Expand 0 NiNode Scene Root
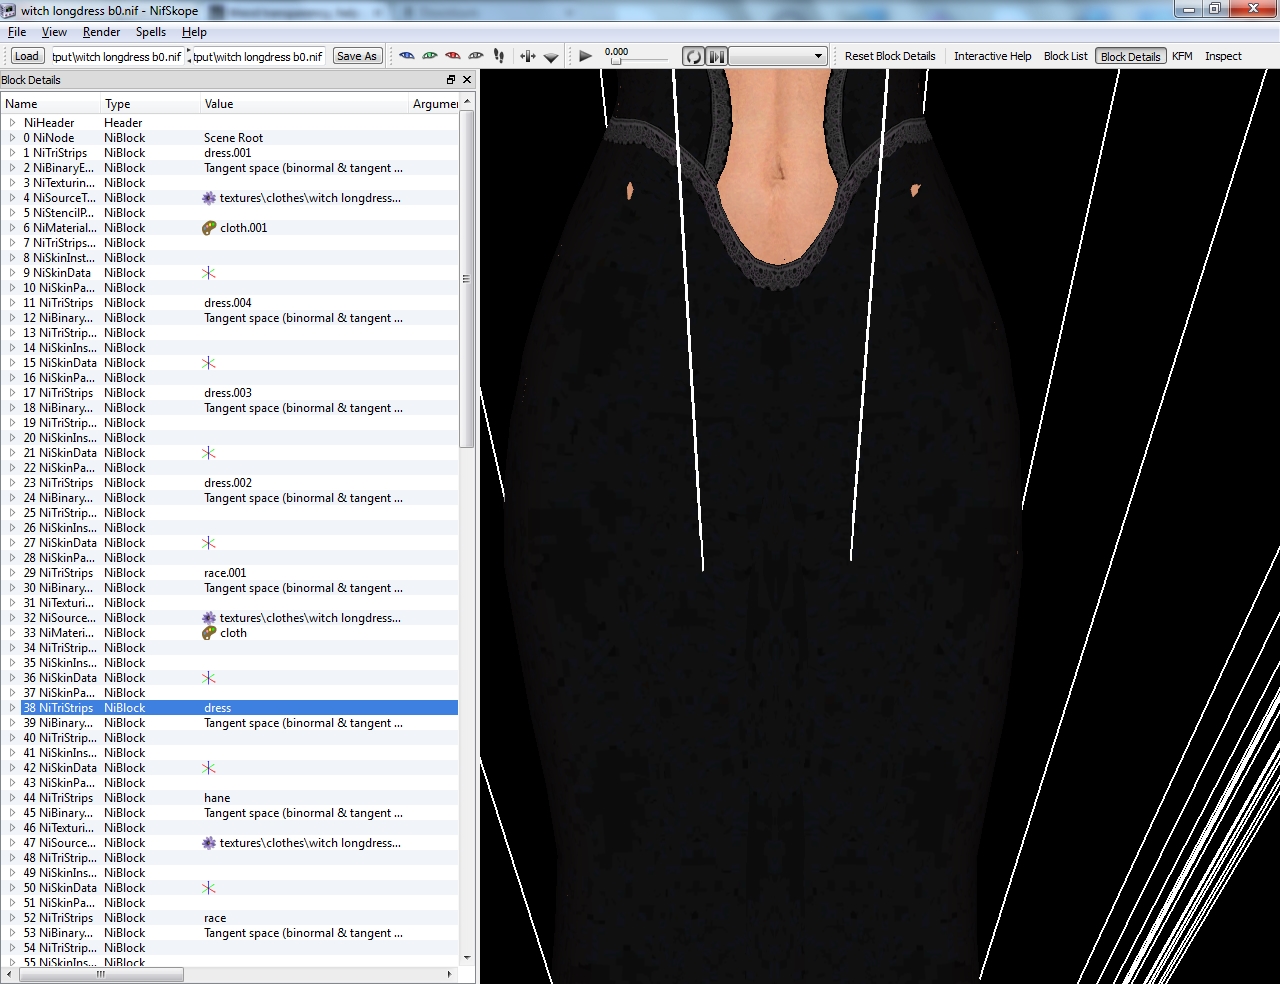The height and width of the screenshot is (984, 1280). [12, 138]
